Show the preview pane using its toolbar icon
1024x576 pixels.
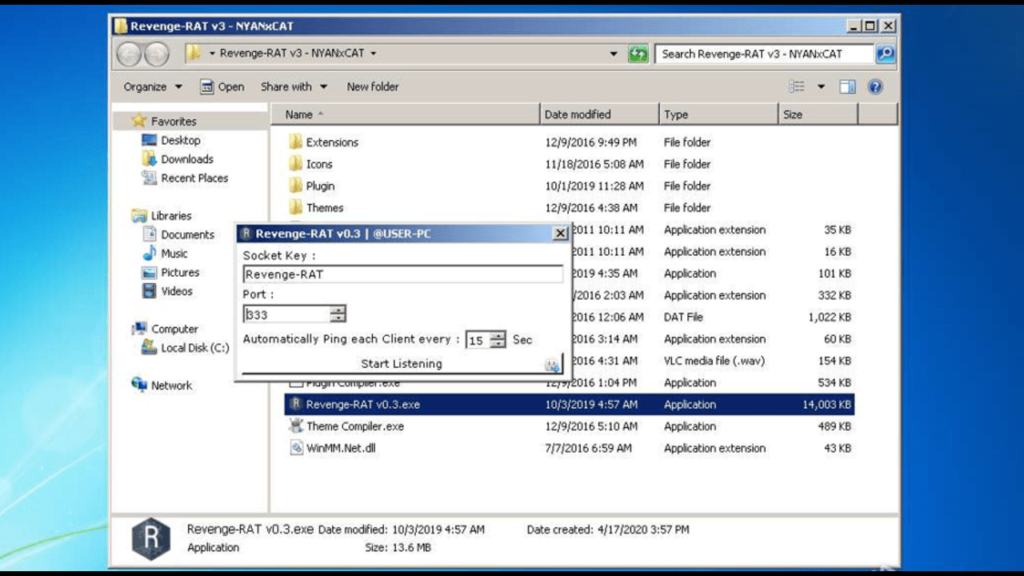(x=847, y=87)
